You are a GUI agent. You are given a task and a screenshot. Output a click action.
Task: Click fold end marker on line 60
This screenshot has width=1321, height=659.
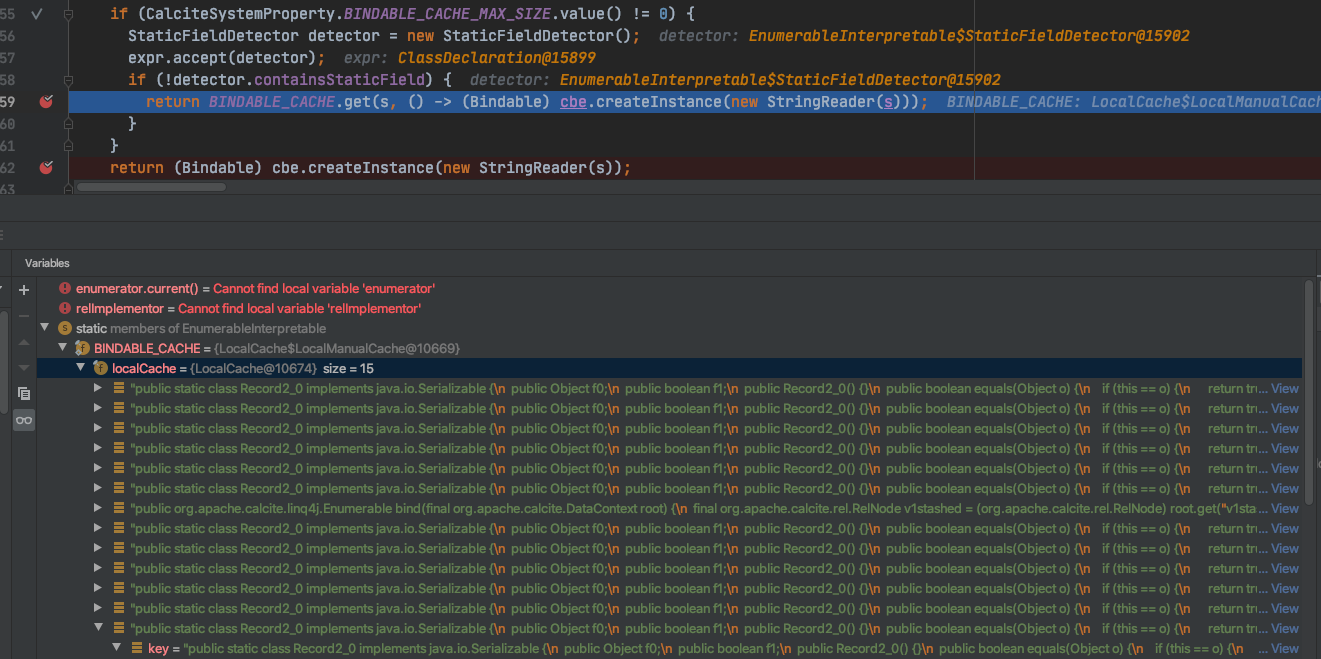(x=69, y=124)
